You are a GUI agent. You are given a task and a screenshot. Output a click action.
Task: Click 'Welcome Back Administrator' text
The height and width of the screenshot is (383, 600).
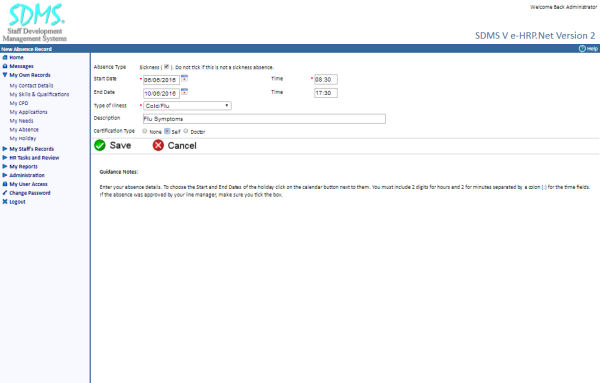pyautogui.click(x=563, y=7)
